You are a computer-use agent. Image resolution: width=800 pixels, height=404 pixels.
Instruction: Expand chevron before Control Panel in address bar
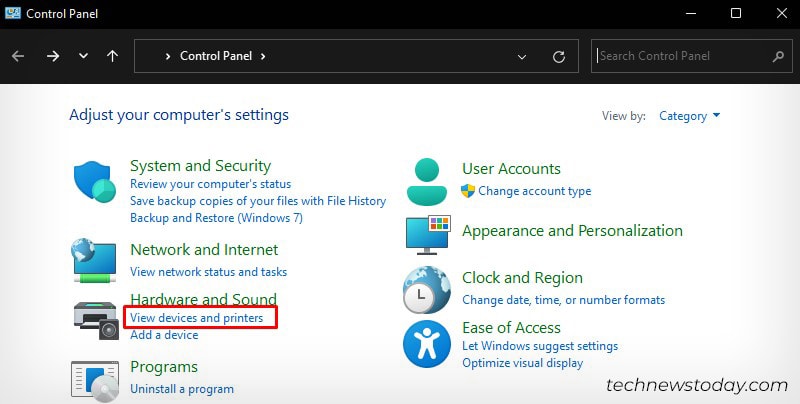tap(167, 56)
